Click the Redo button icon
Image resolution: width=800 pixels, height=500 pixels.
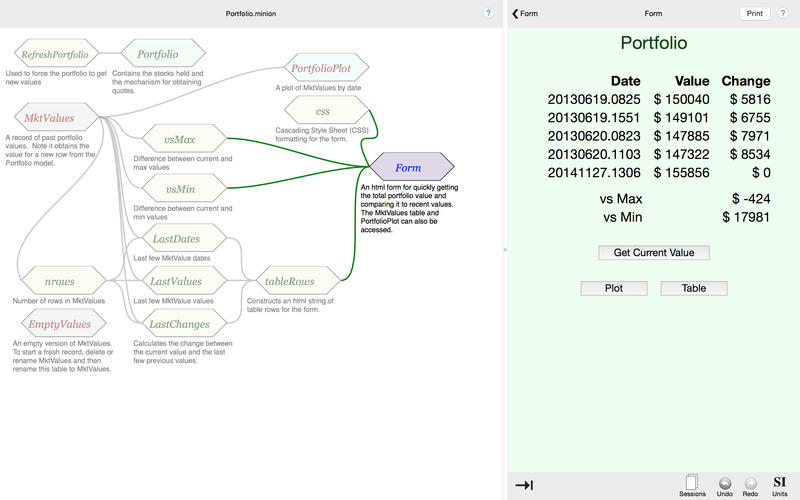tap(750, 482)
